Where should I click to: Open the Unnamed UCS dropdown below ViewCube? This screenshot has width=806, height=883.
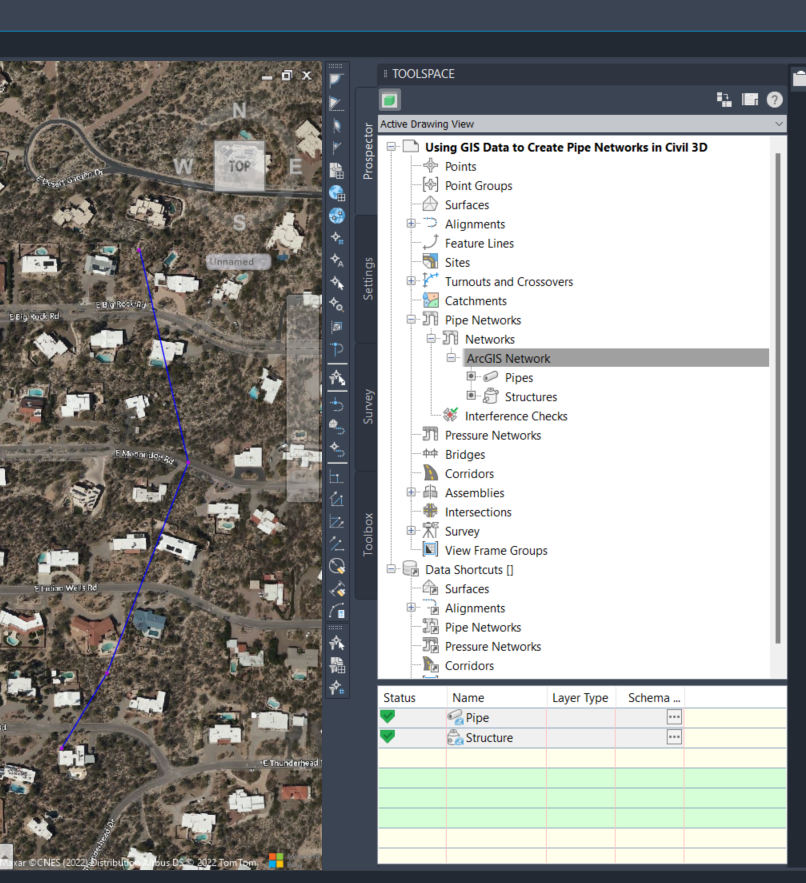coord(238,262)
